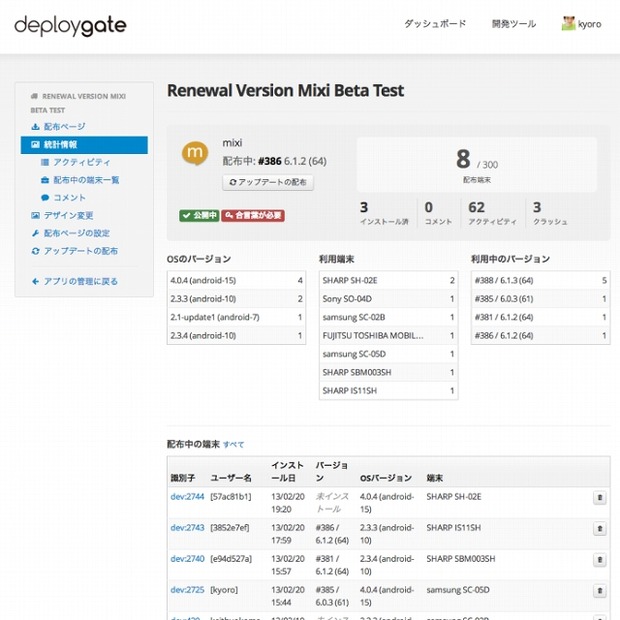The width and height of the screenshot is (620, 620).
Task: Open 配布ページの設定 in the sidebar
Action: pyautogui.click(x=77, y=233)
